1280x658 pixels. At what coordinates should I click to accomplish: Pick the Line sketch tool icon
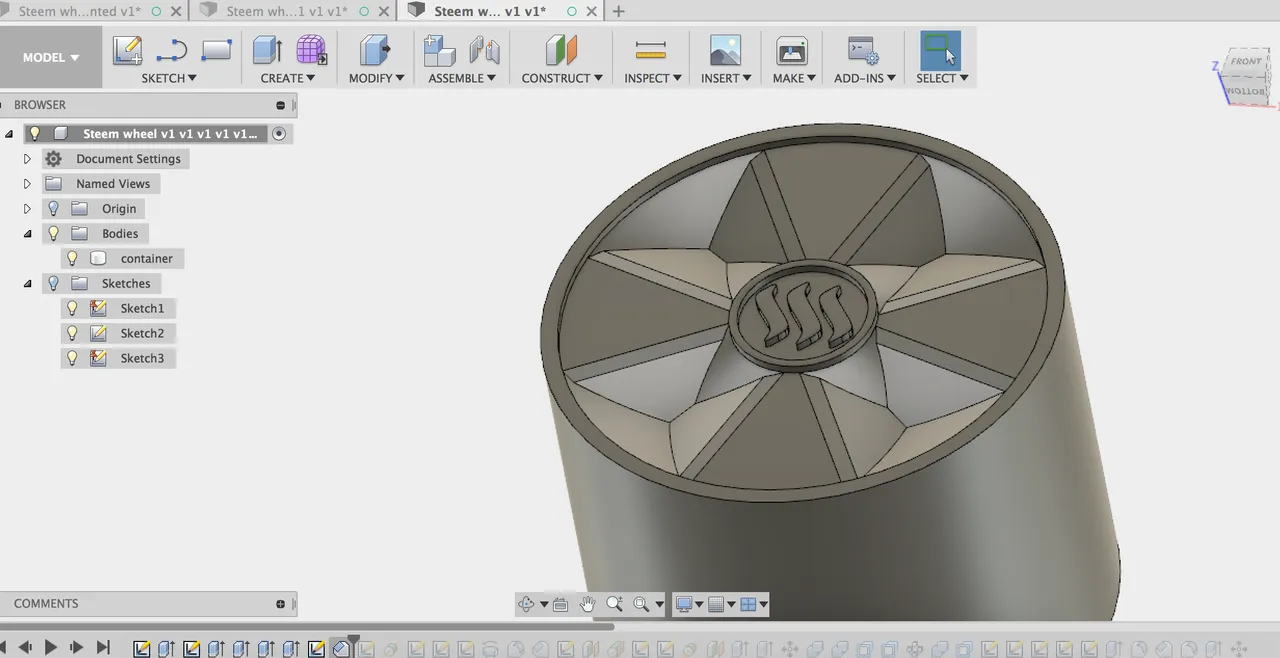[x=171, y=50]
